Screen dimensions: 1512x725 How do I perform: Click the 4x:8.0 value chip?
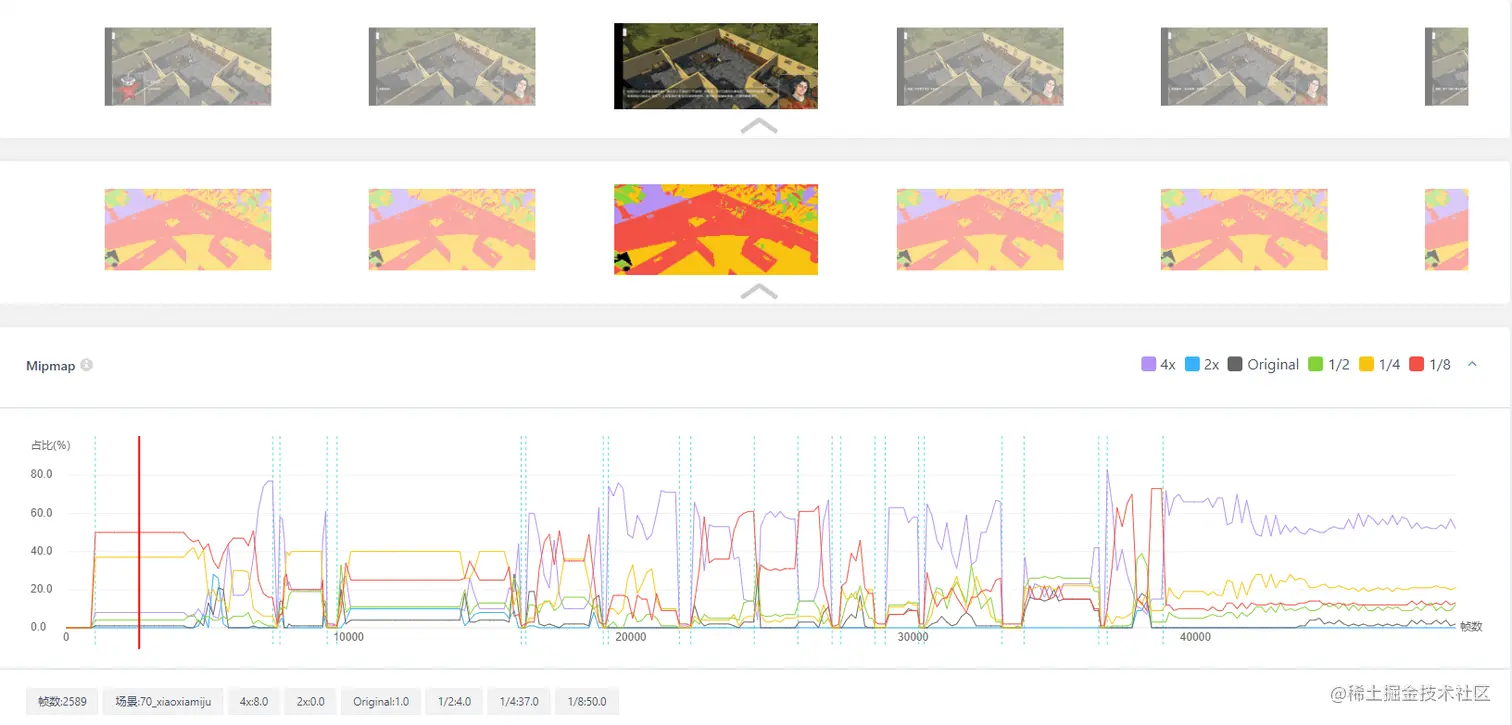(254, 702)
